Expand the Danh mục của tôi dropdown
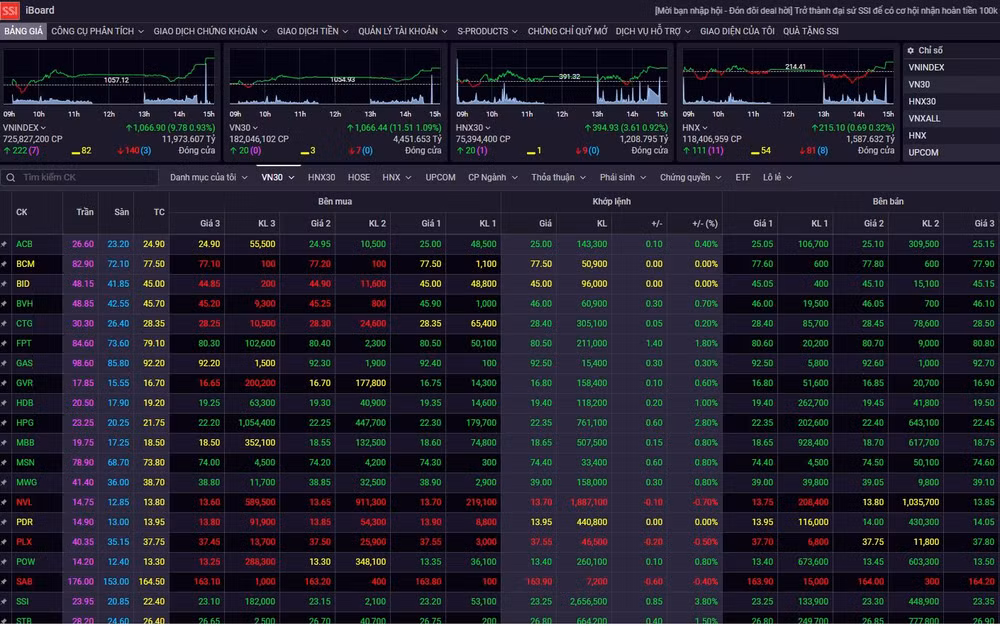1000x626 pixels. pos(208,178)
